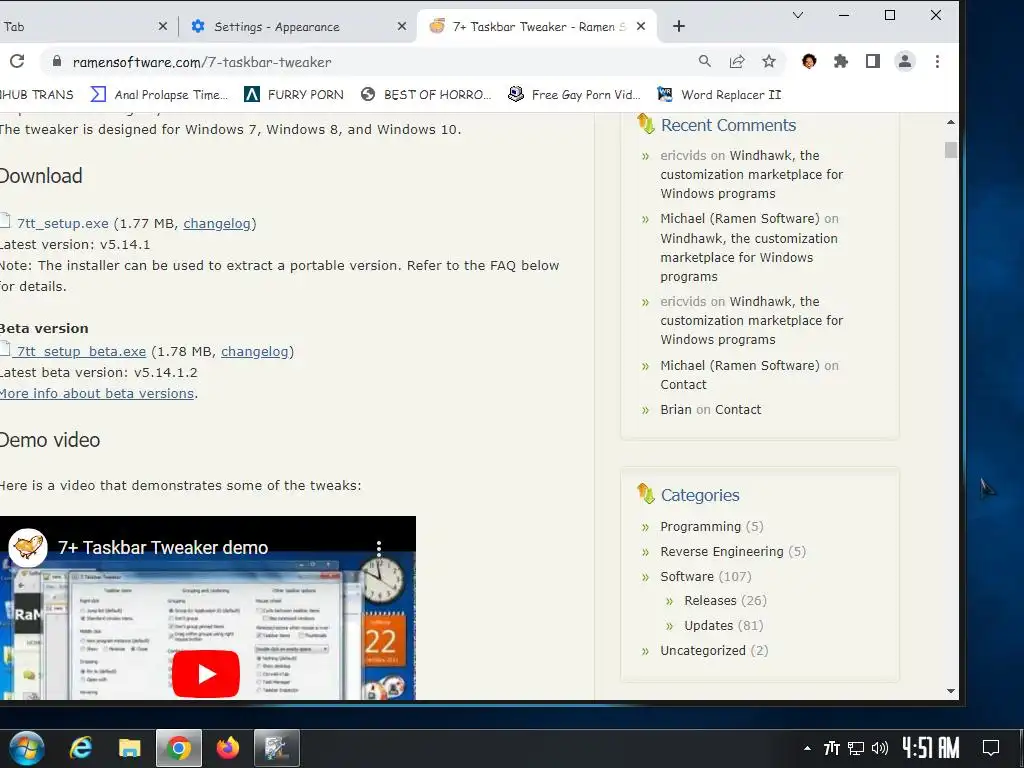Bookmark this page with star icon
This screenshot has width=1024, height=768.
pos(769,61)
